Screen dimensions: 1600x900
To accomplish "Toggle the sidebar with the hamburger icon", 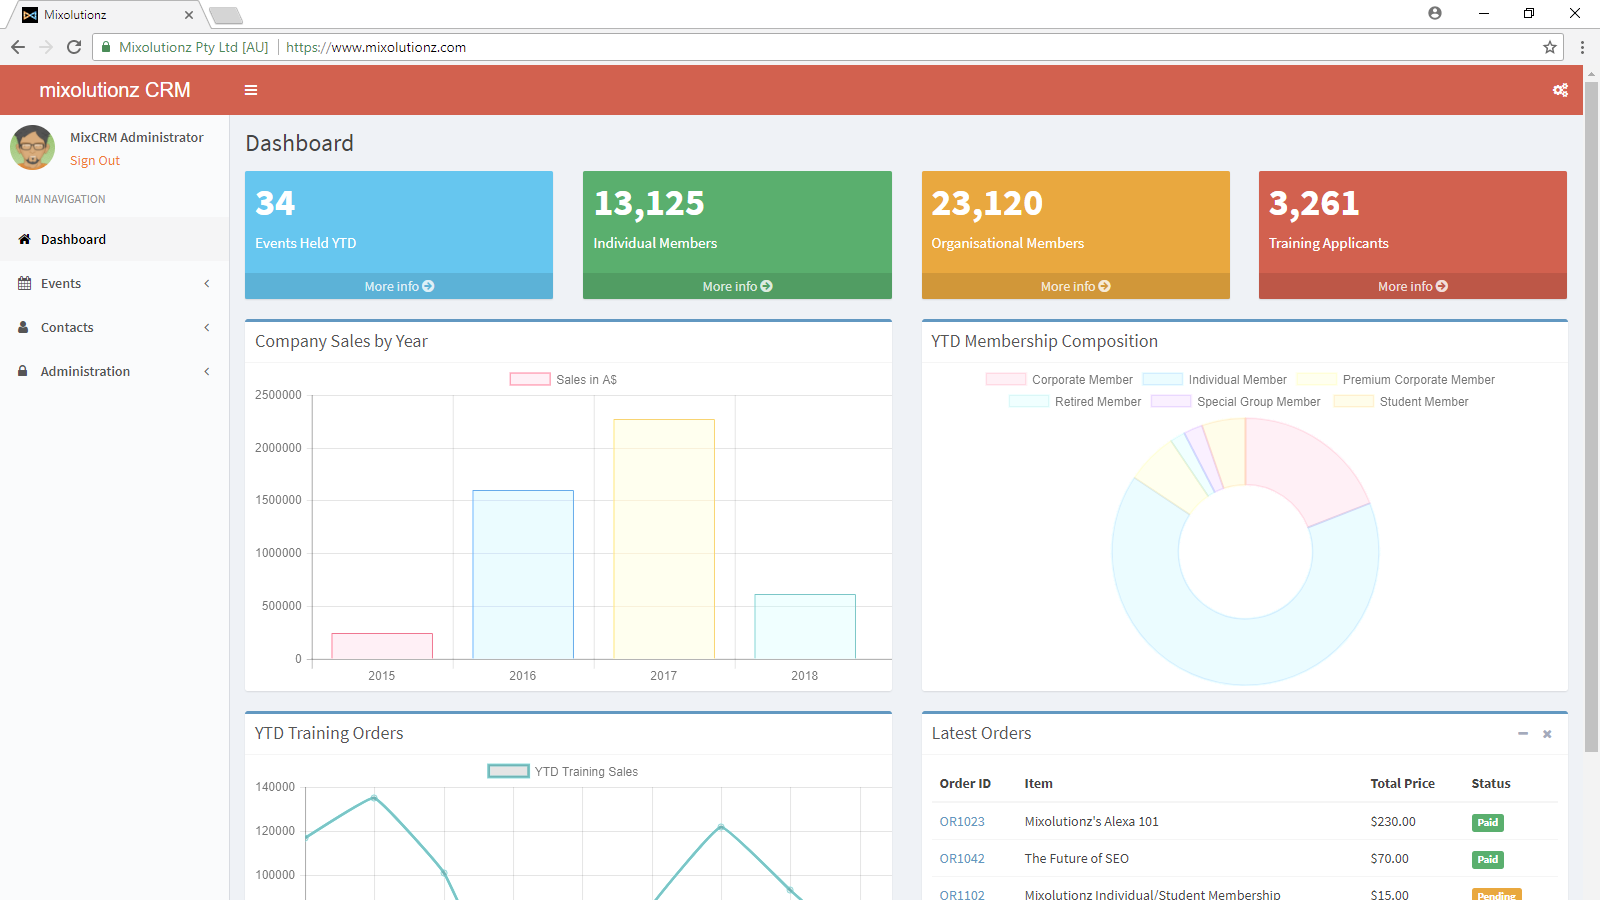I will click(251, 90).
